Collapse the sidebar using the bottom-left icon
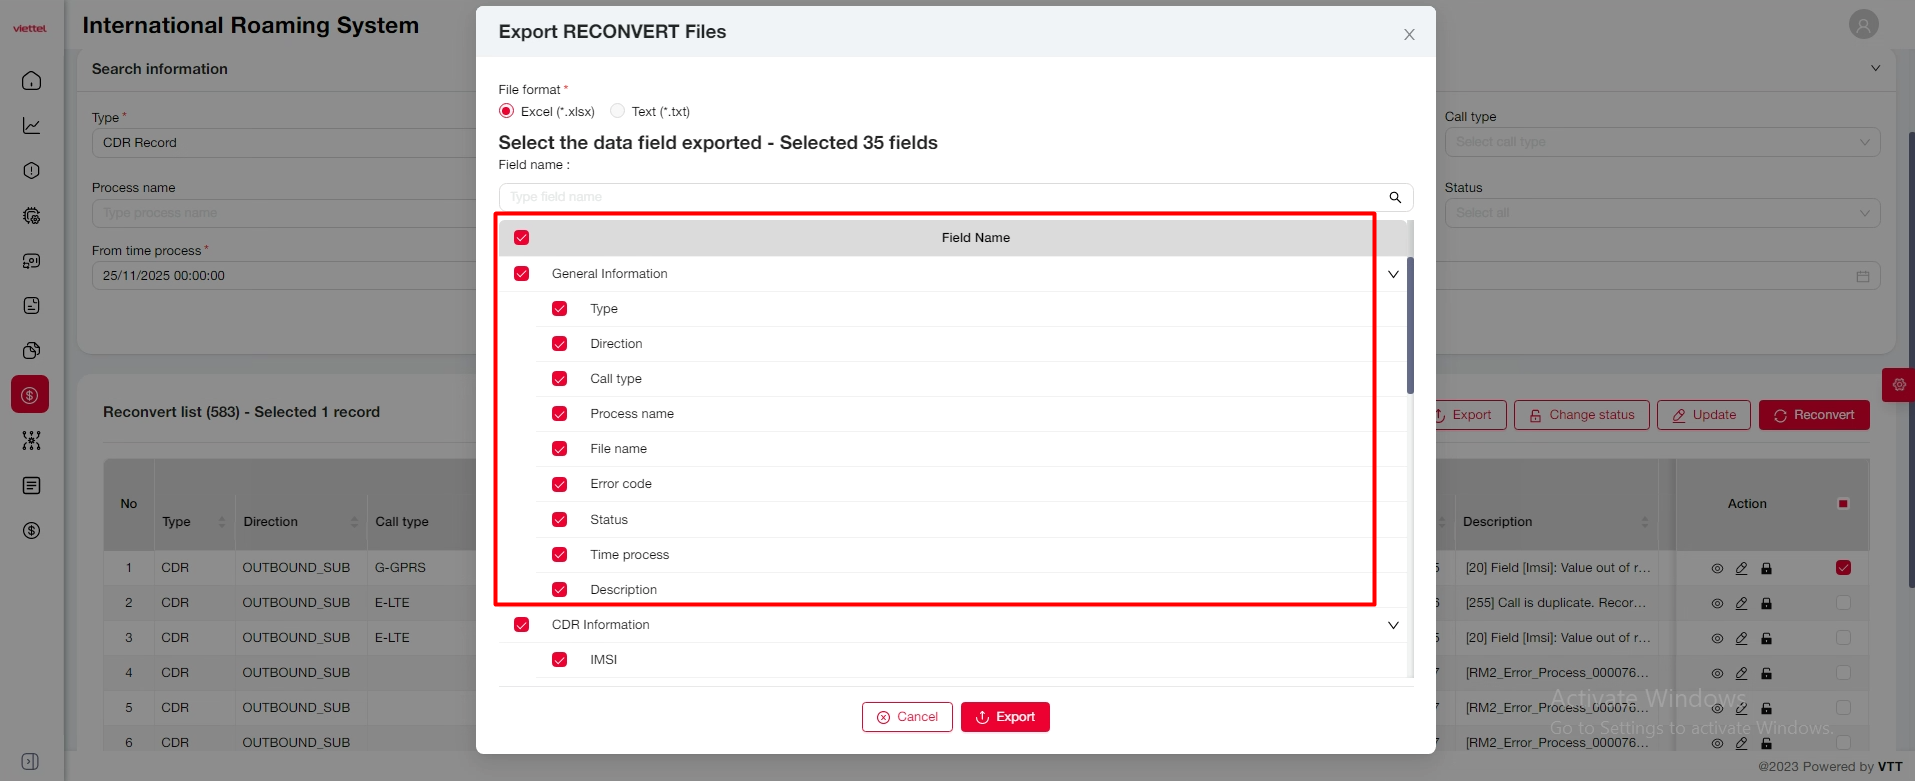The height and width of the screenshot is (781, 1915). point(30,762)
